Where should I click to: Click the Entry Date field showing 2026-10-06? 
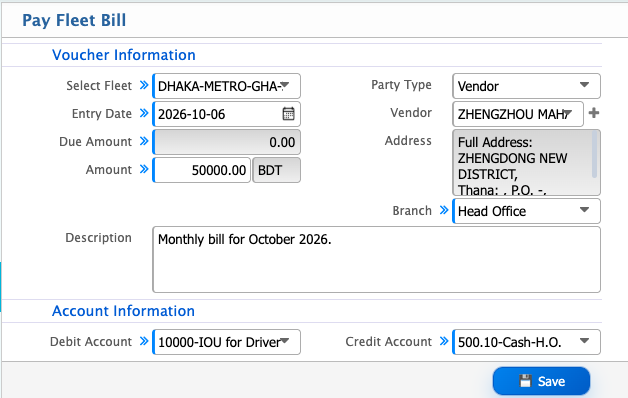(226, 114)
